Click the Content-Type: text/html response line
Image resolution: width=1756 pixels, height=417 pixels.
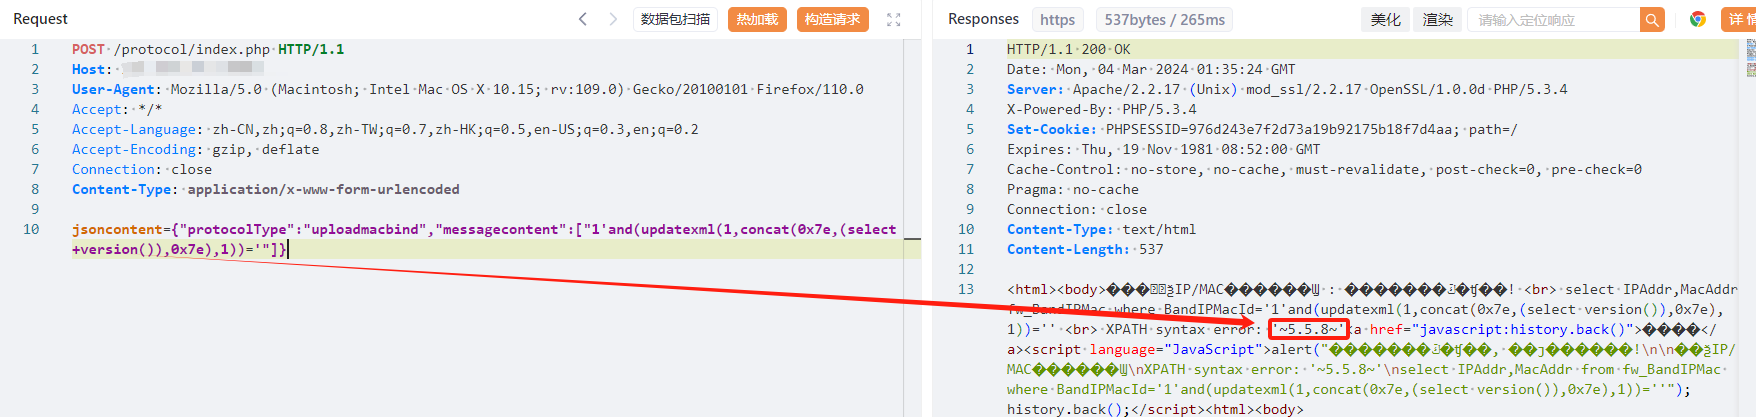pyautogui.click(x=1101, y=229)
